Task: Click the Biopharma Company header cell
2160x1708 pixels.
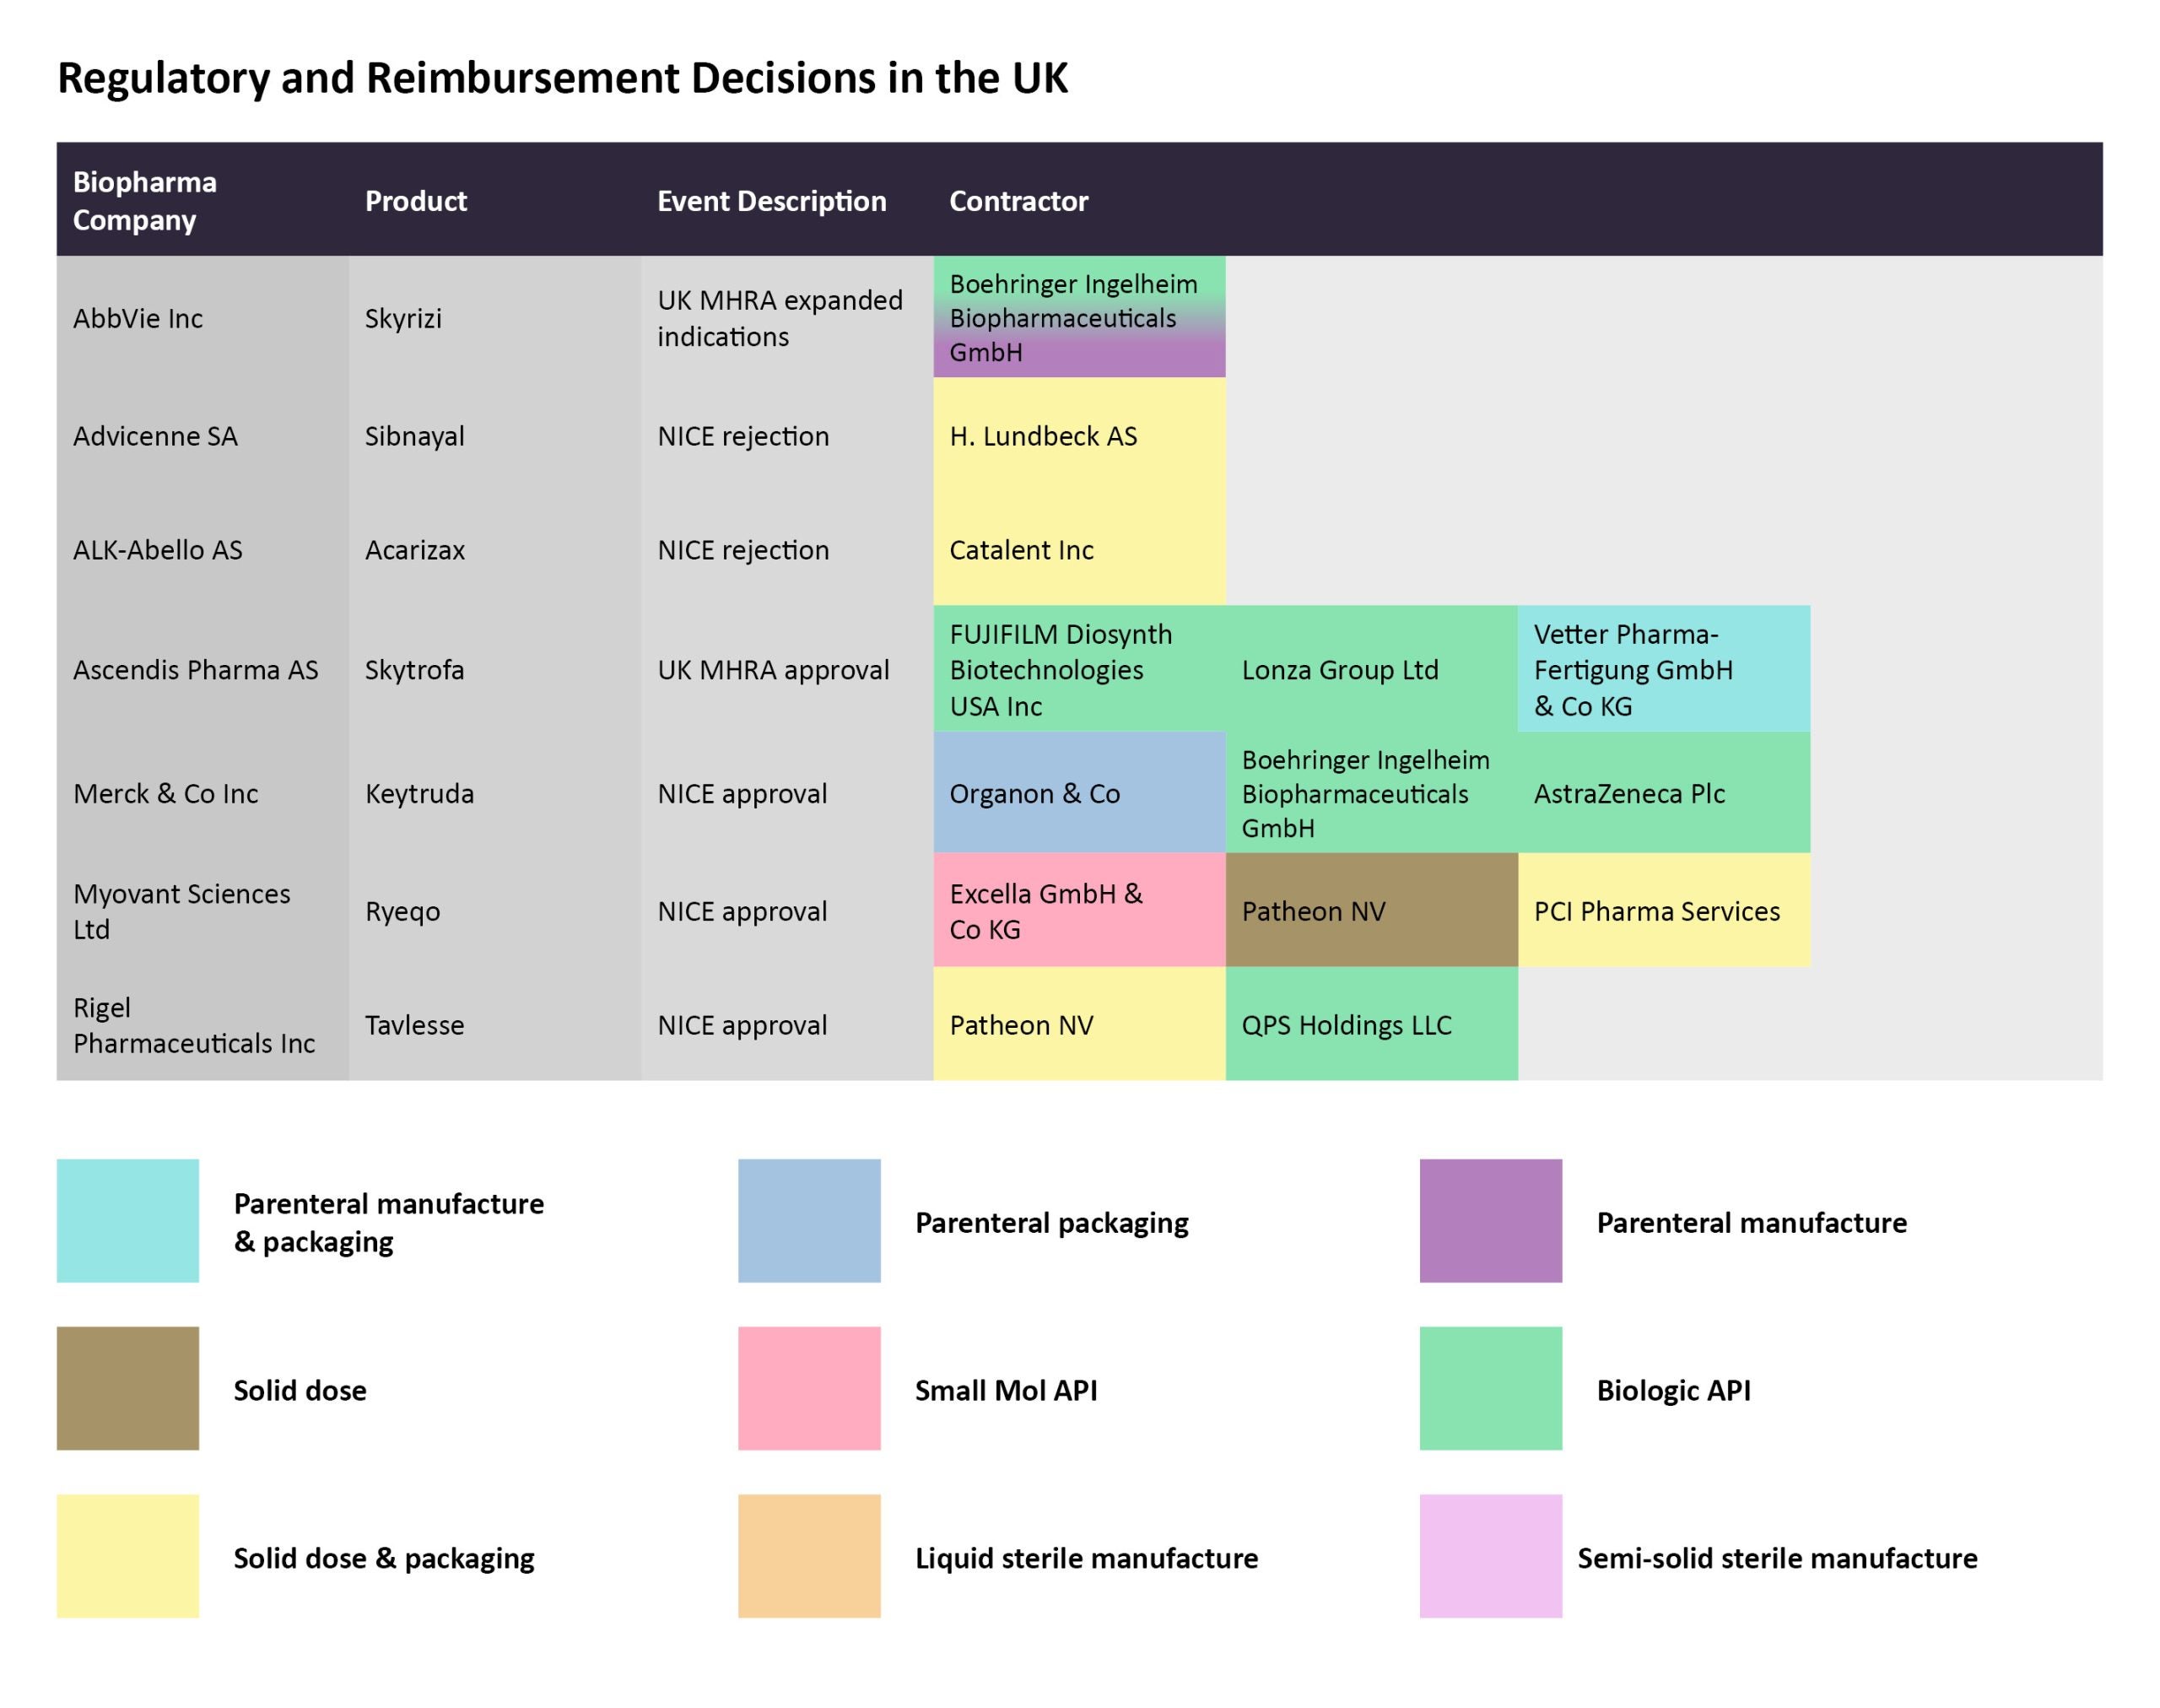Action: pos(145,200)
